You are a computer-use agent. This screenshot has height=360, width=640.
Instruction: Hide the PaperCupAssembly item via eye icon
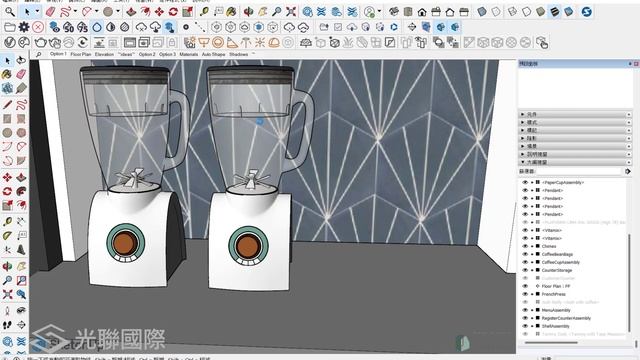pos(525,182)
